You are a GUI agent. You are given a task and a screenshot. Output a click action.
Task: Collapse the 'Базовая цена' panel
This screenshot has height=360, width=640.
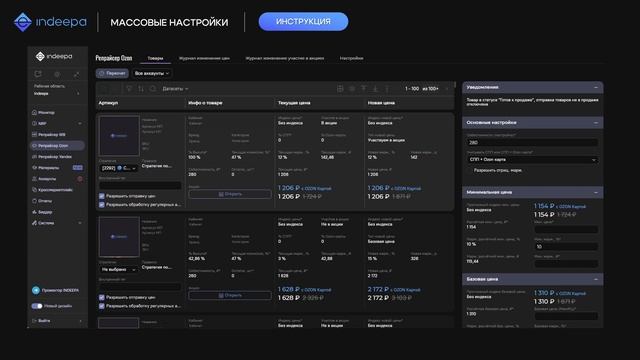tap(596, 279)
